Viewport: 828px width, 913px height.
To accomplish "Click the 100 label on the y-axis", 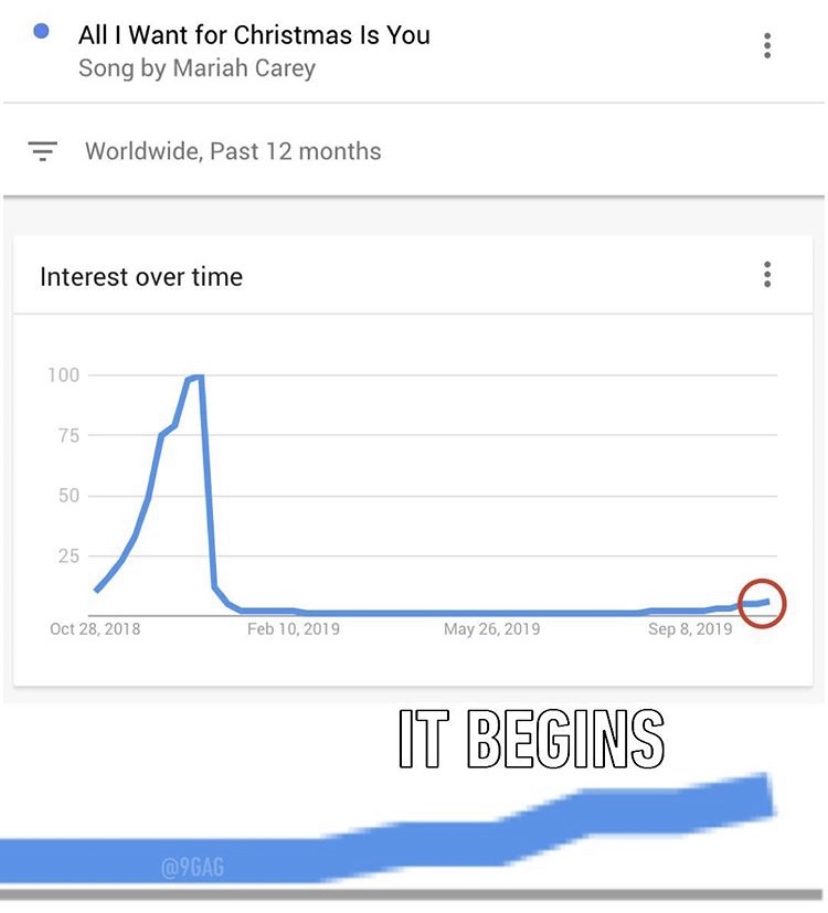I will pos(63,375).
